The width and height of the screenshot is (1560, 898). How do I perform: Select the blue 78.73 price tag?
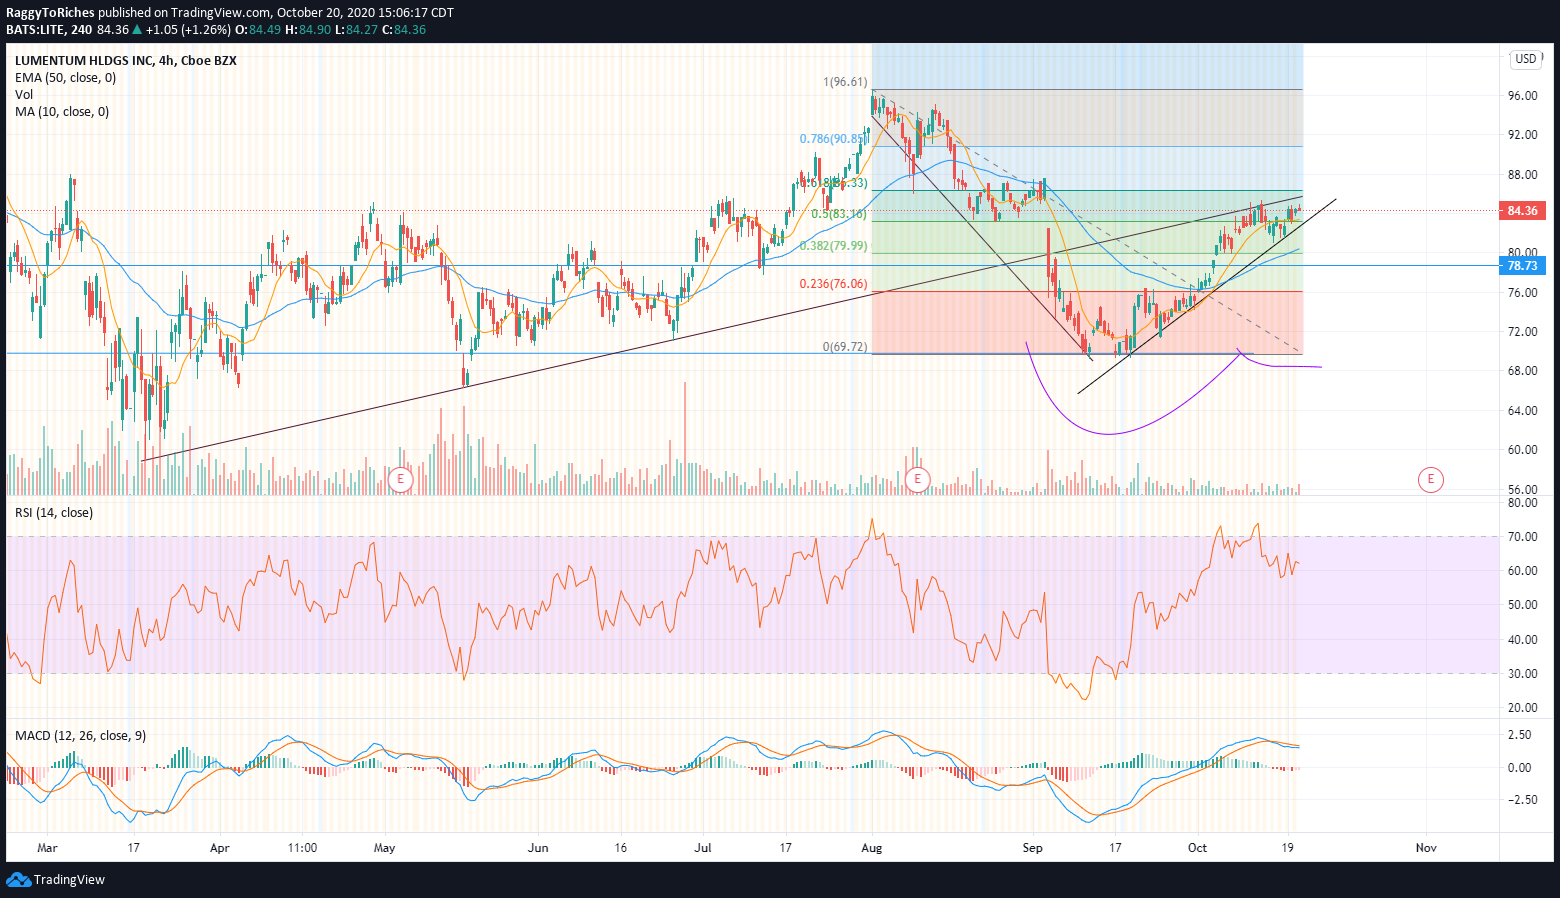coord(1521,266)
